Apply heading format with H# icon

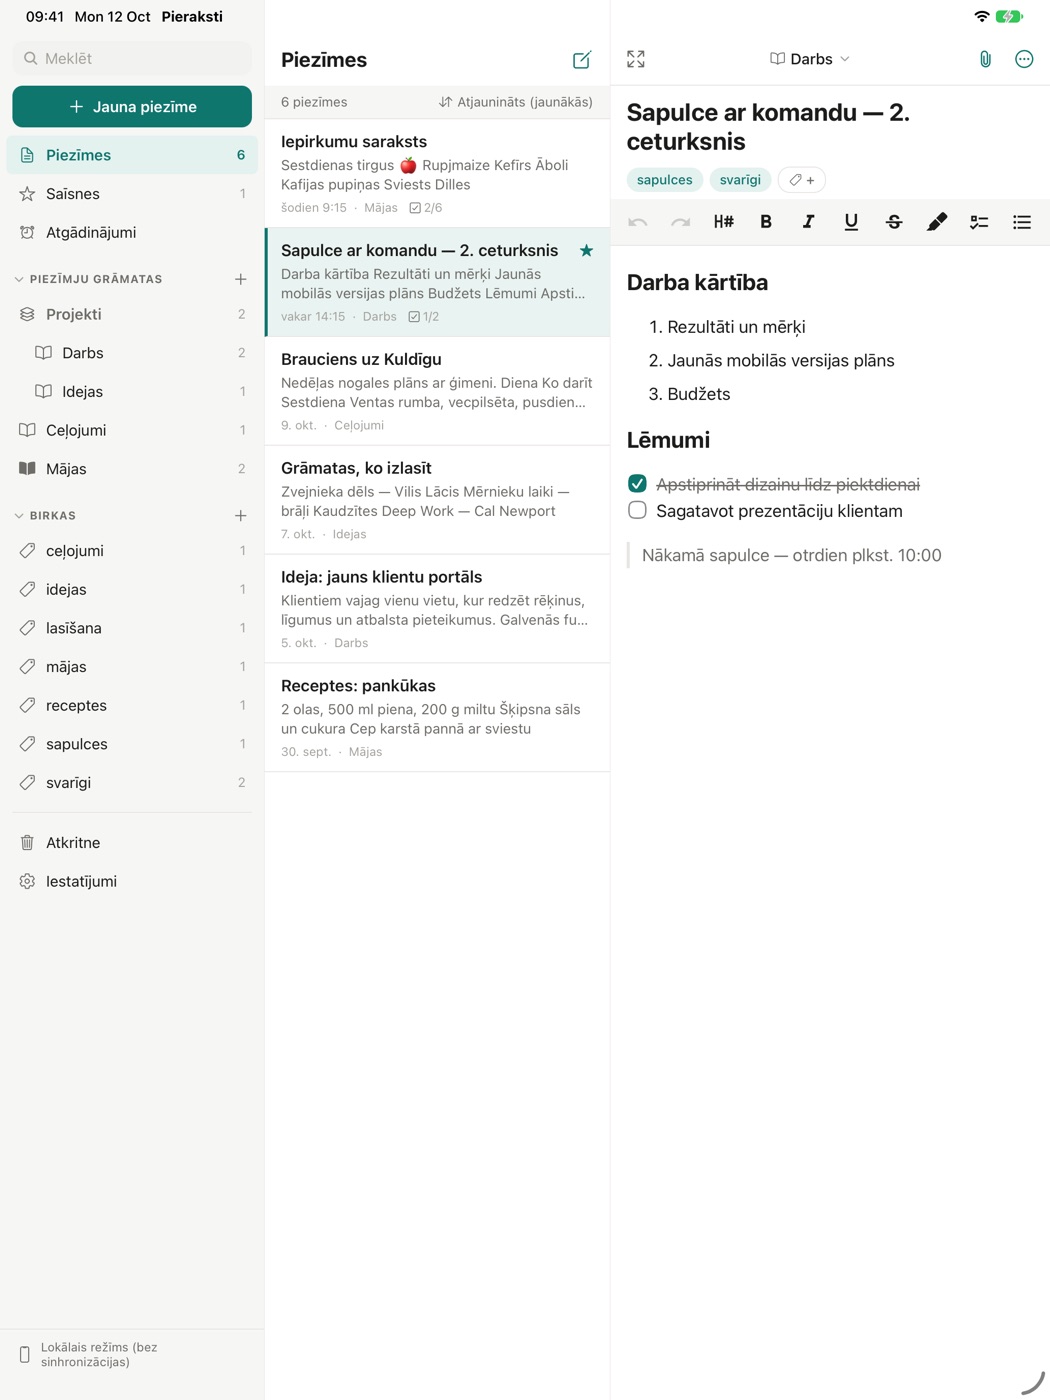(724, 222)
